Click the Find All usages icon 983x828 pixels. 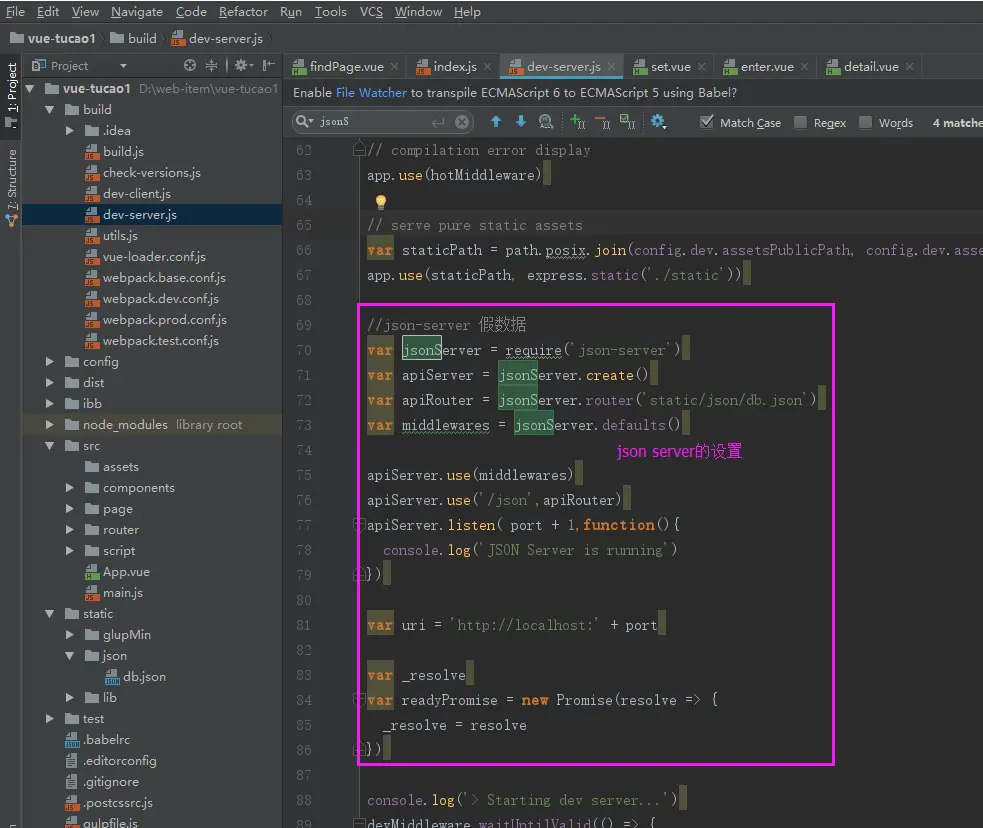[546, 122]
